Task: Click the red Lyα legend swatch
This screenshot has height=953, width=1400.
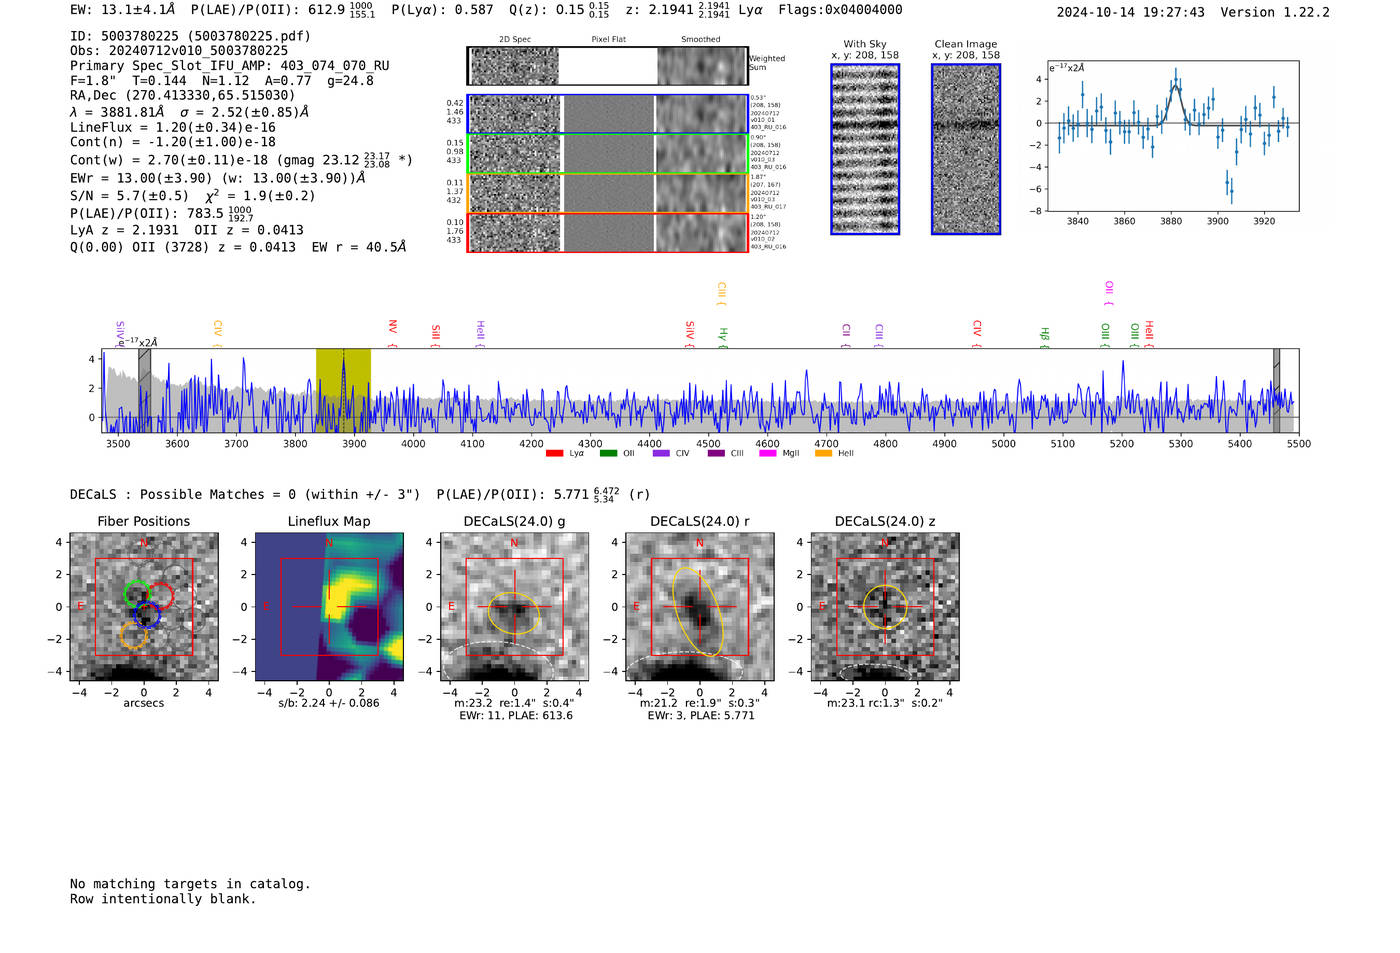Action: (x=554, y=454)
